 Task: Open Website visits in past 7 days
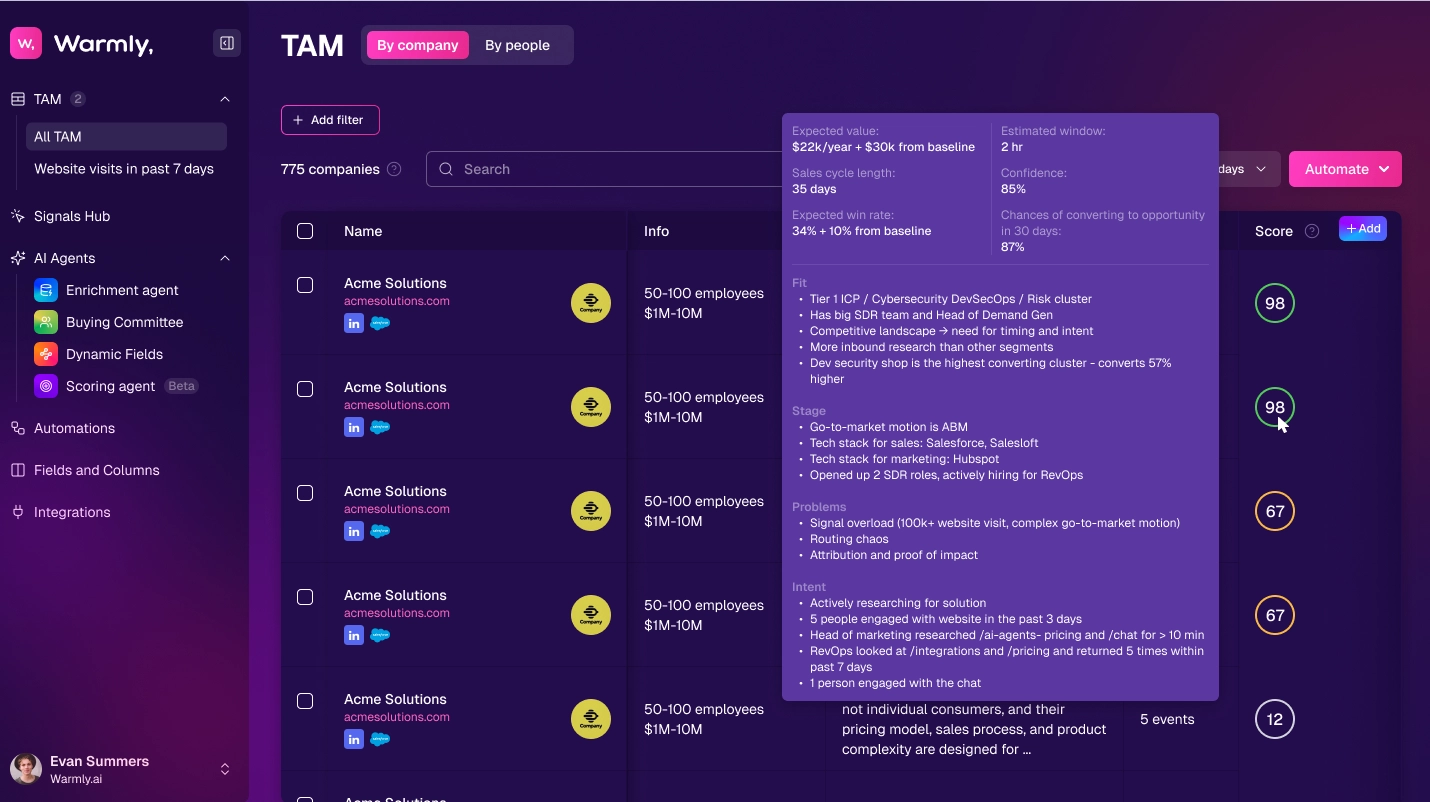124,169
